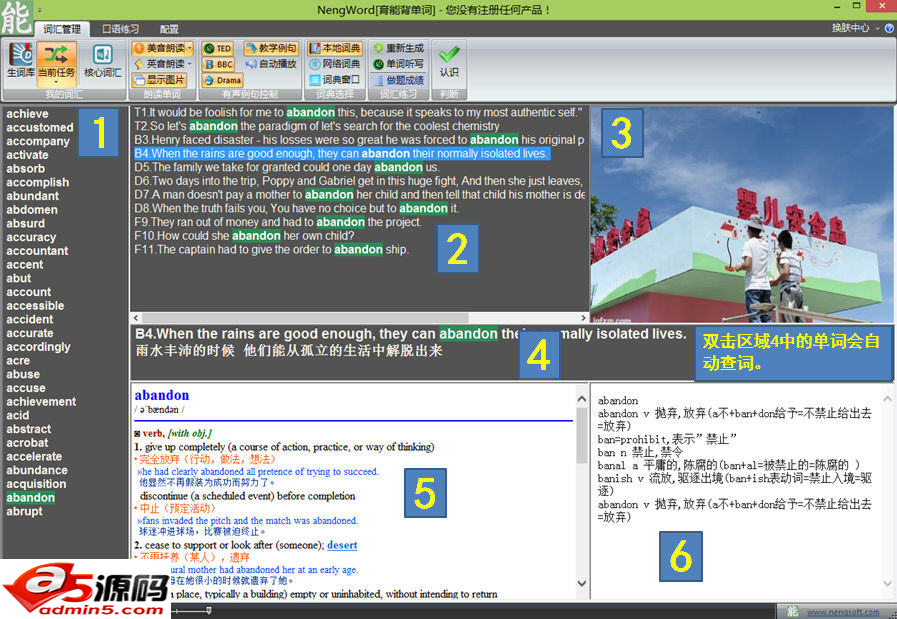Viewport: 897px width, 619px height.
Task: Select 网络词典 online dictionary
Action: click(x=335, y=64)
